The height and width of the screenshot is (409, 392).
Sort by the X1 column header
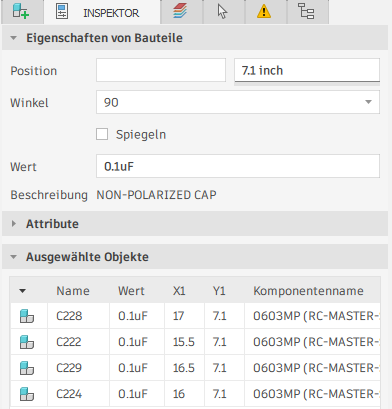[x=179, y=291]
